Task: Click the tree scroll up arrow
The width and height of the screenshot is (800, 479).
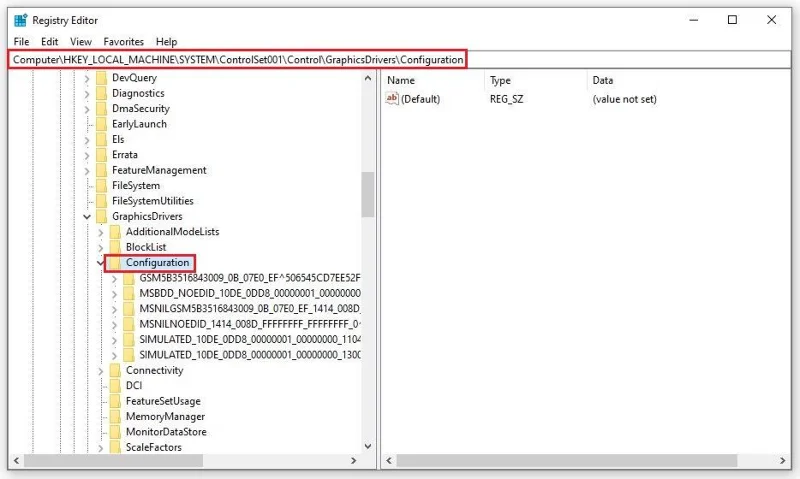Action: click(x=368, y=78)
